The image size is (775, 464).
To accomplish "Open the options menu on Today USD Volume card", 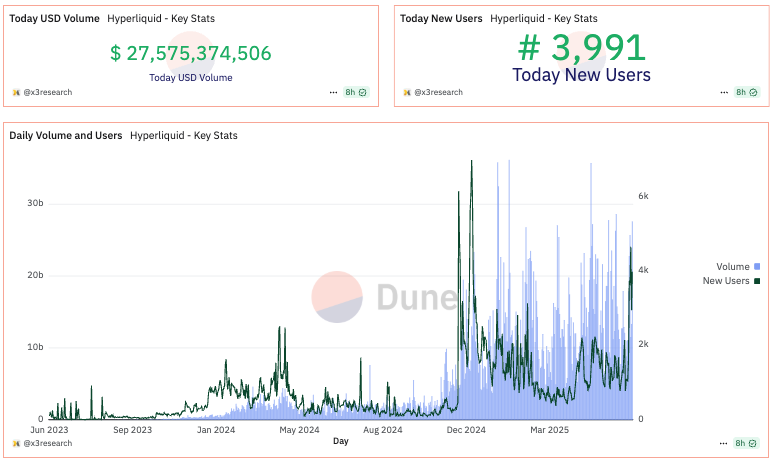I will [333, 92].
